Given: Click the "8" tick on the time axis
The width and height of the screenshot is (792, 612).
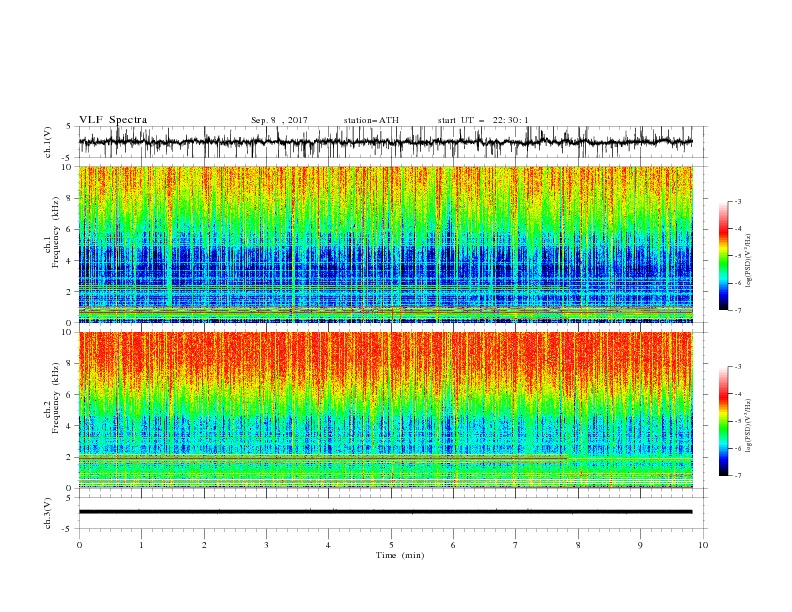Looking at the screenshot, I should (x=578, y=545).
